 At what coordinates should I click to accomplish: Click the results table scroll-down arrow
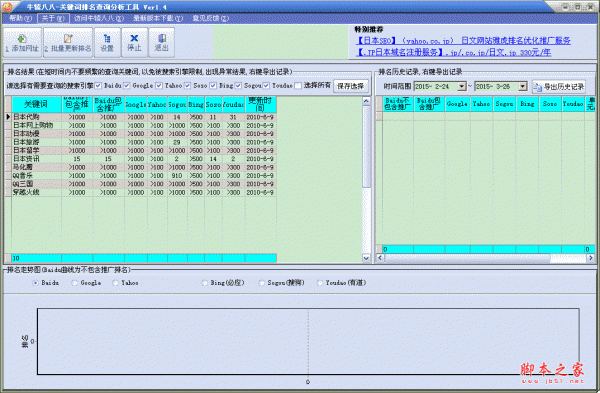click(366, 258)
